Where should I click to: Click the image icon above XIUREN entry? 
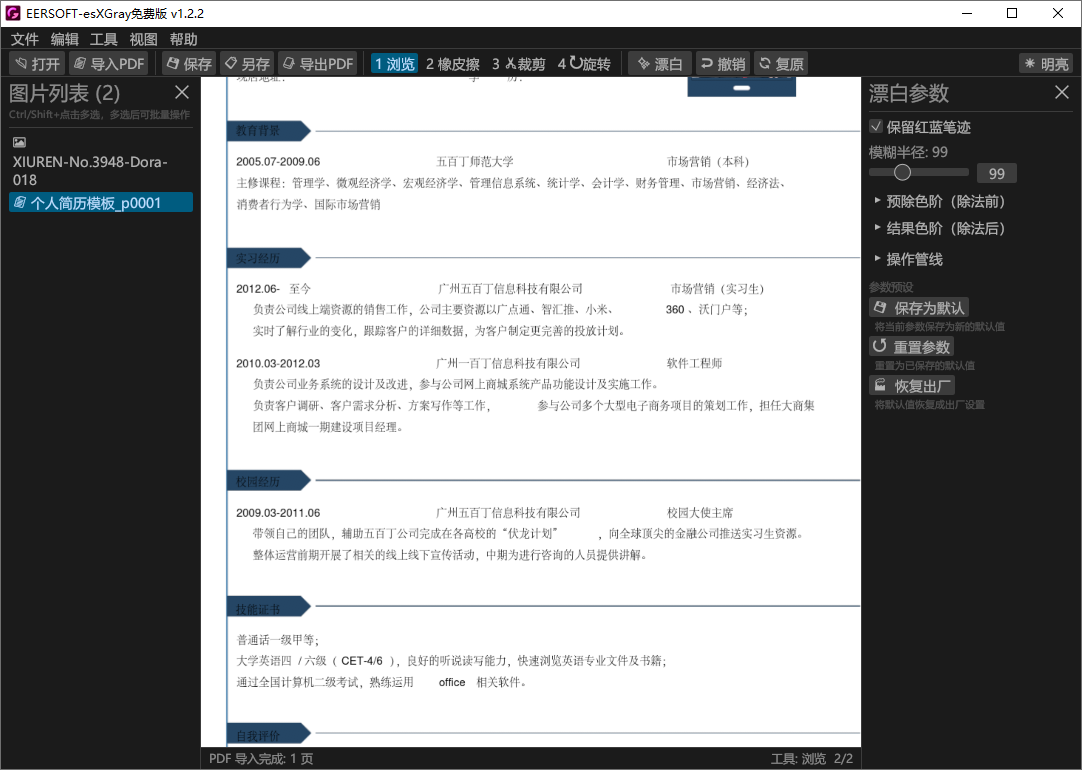point(19,142)
